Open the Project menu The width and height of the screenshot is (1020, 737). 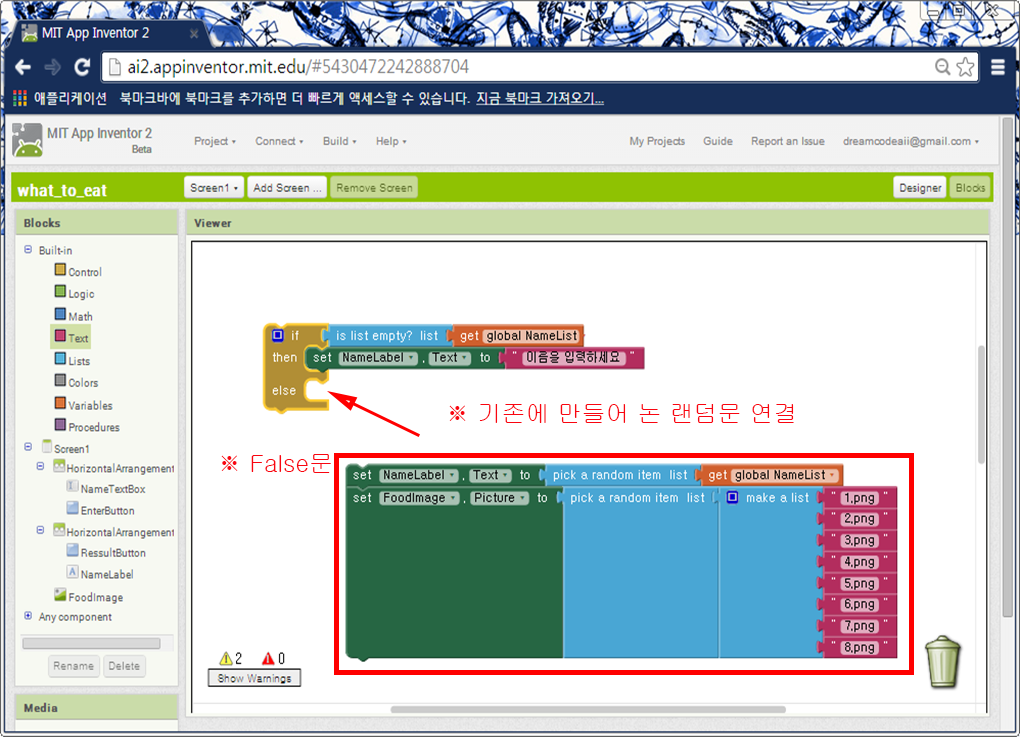[215, 141]
